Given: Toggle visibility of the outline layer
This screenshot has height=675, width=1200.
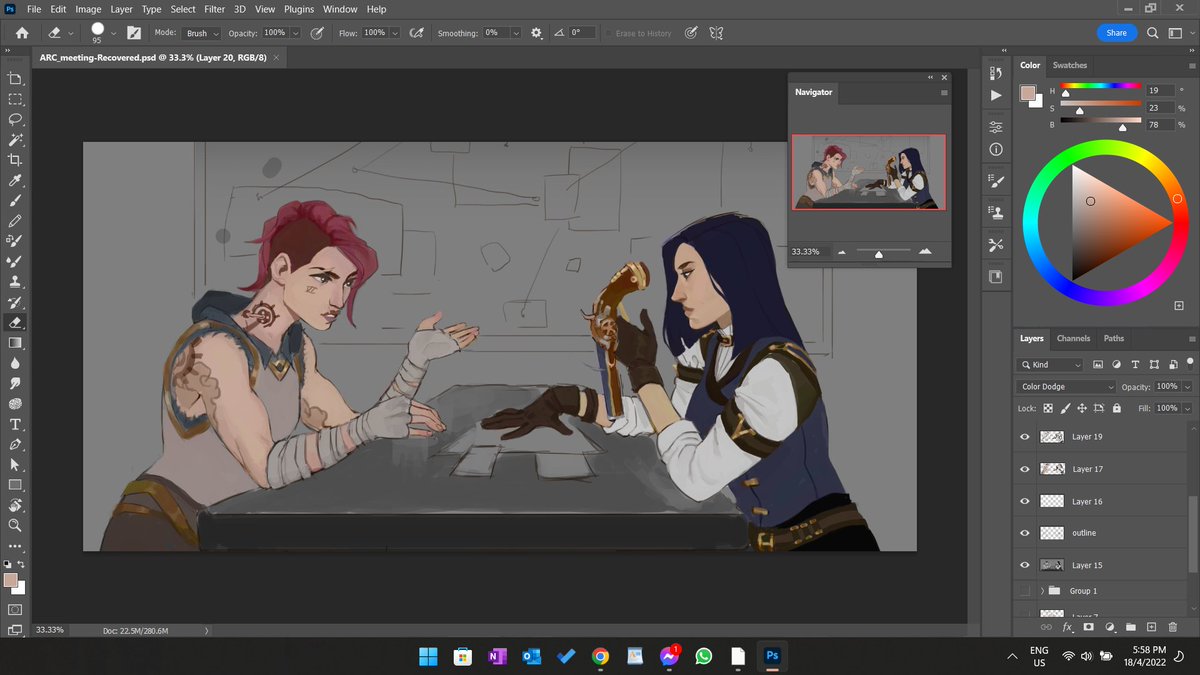Looking at the screenshot, I should (1024, 533).
